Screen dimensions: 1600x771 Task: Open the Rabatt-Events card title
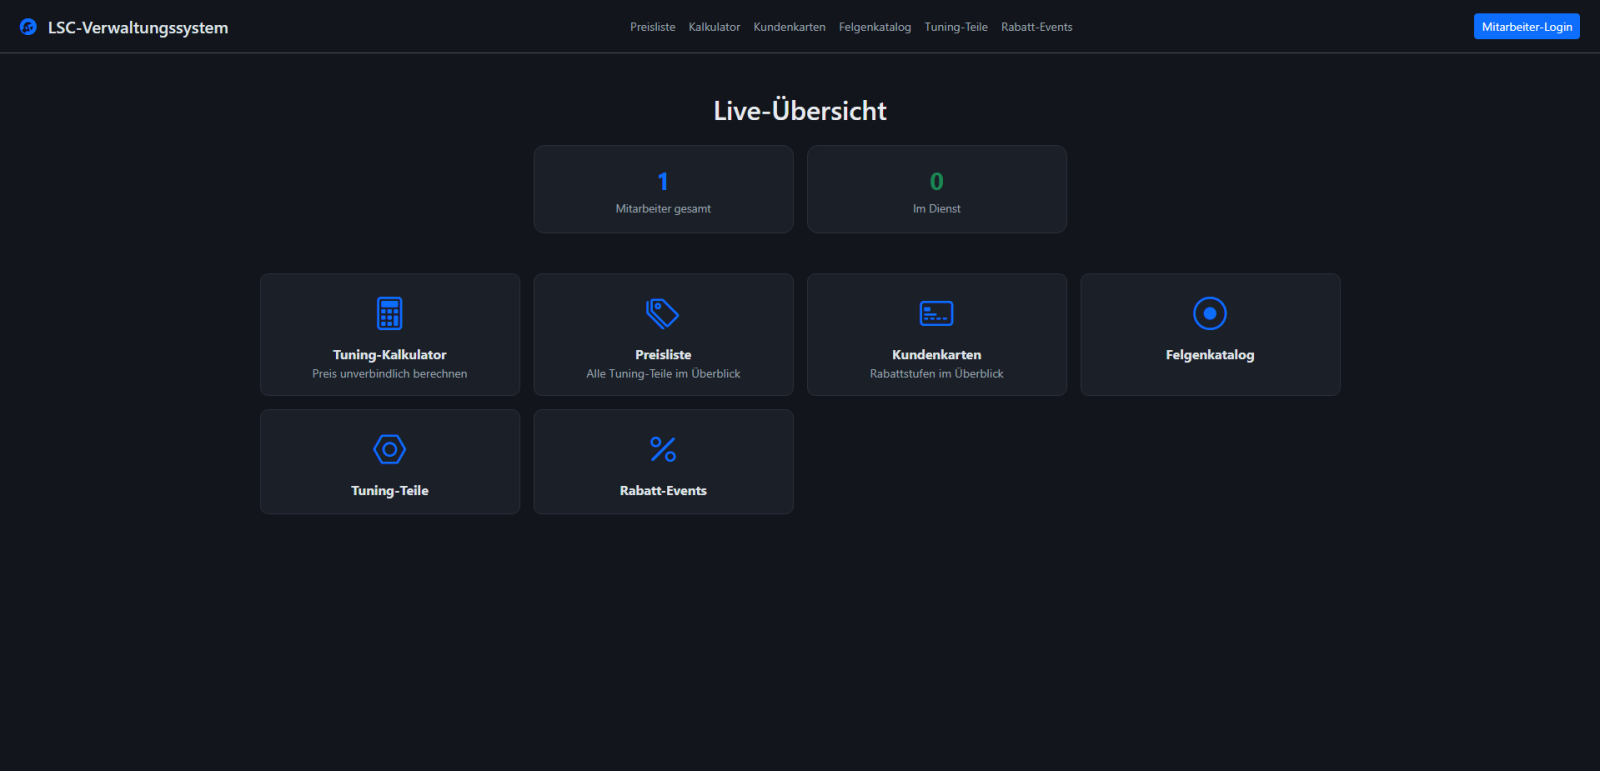(663, 491)
